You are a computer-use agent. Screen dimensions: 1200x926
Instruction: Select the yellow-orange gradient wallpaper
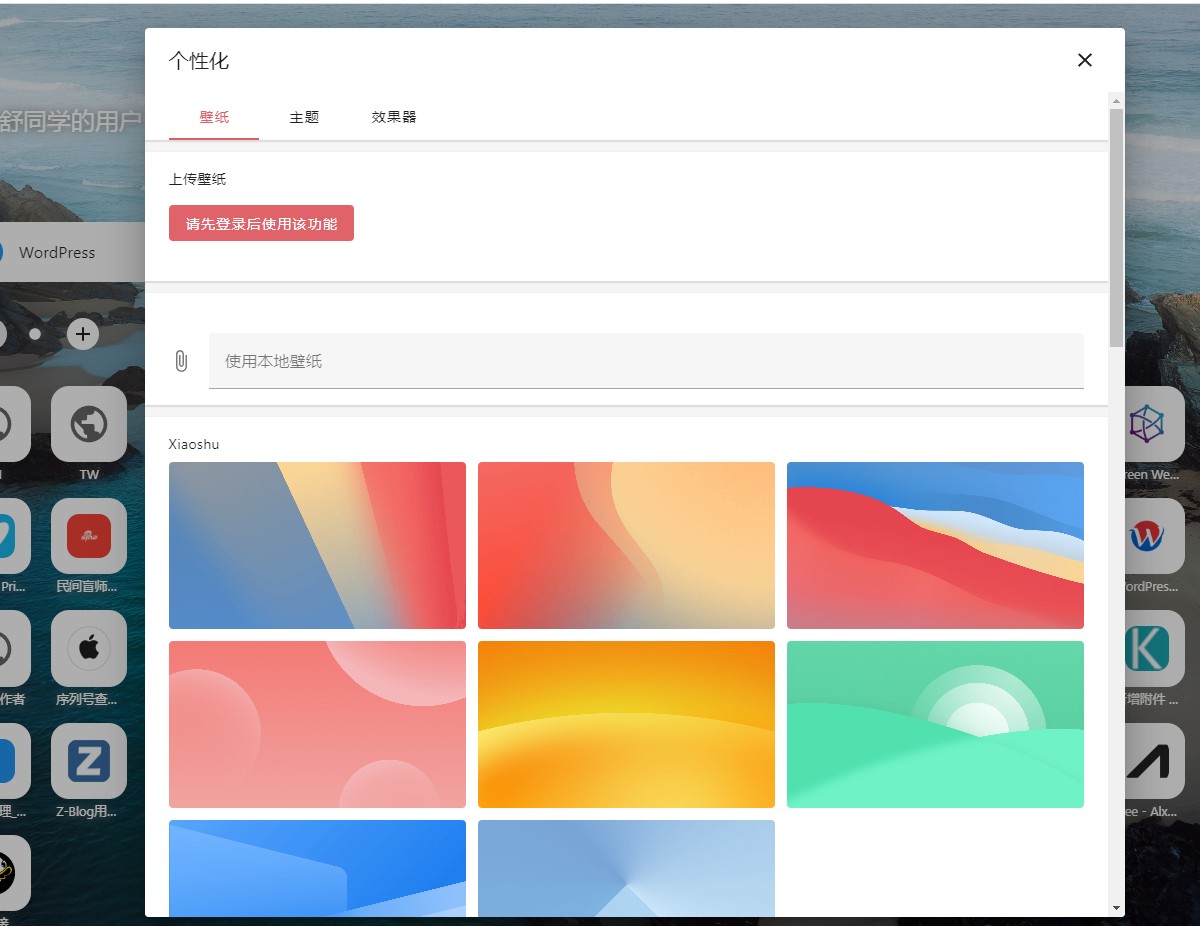pos(626,724)
